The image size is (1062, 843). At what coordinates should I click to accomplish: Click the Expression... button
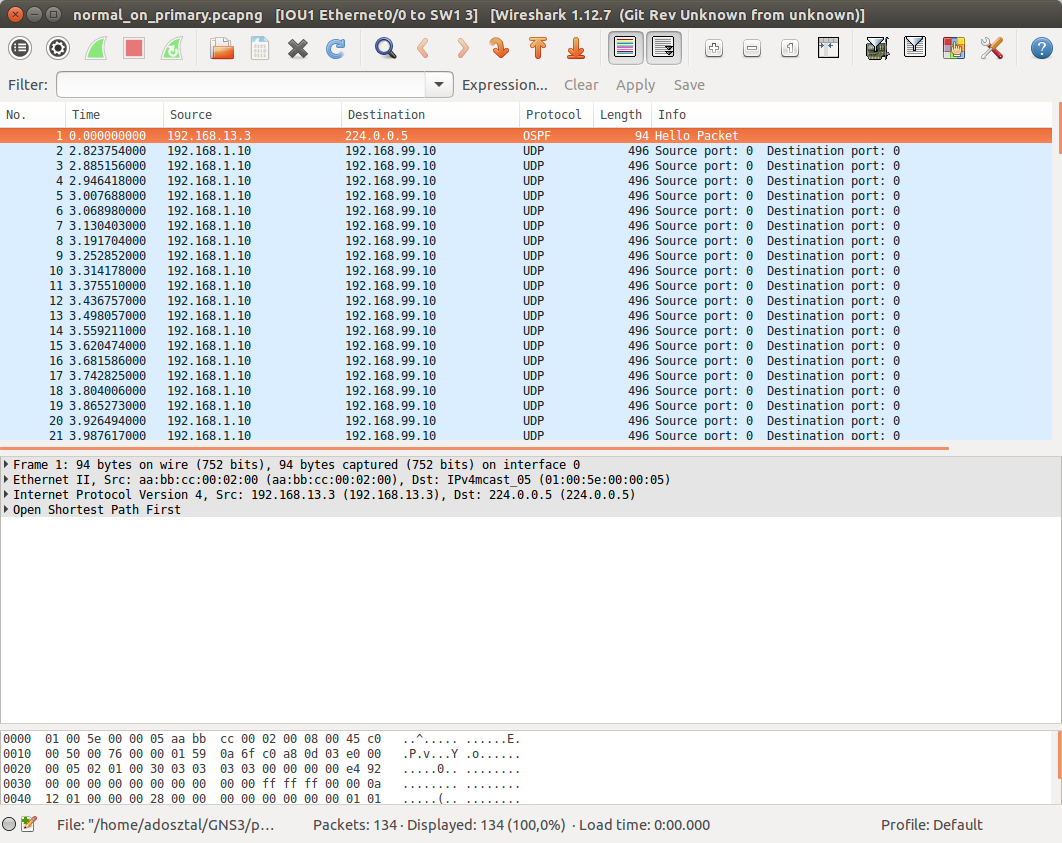click(504, 85)
